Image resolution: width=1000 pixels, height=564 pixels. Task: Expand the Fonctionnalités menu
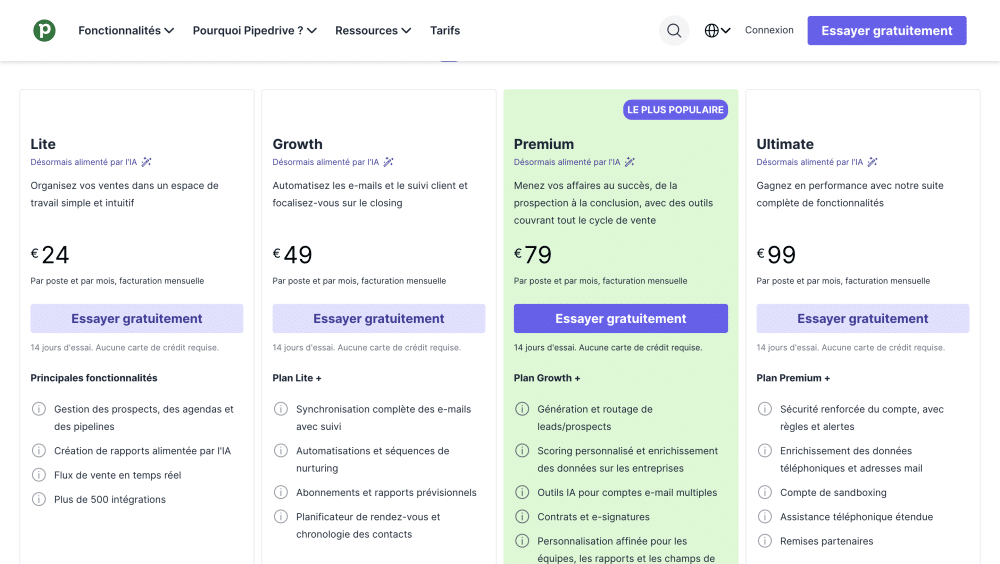click(126, 31)
